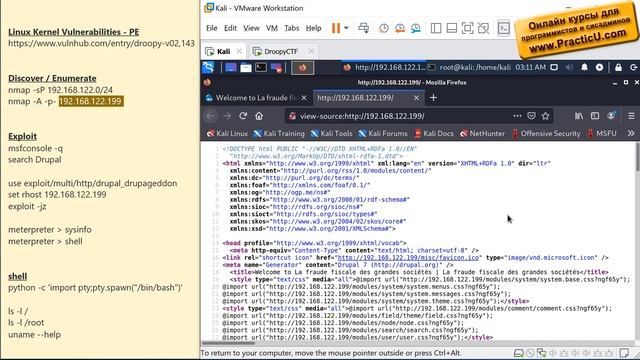The width and height of the screenshot is (640, 360).
Task: Bookmark this page with star icon
Action: pos(545,116)
